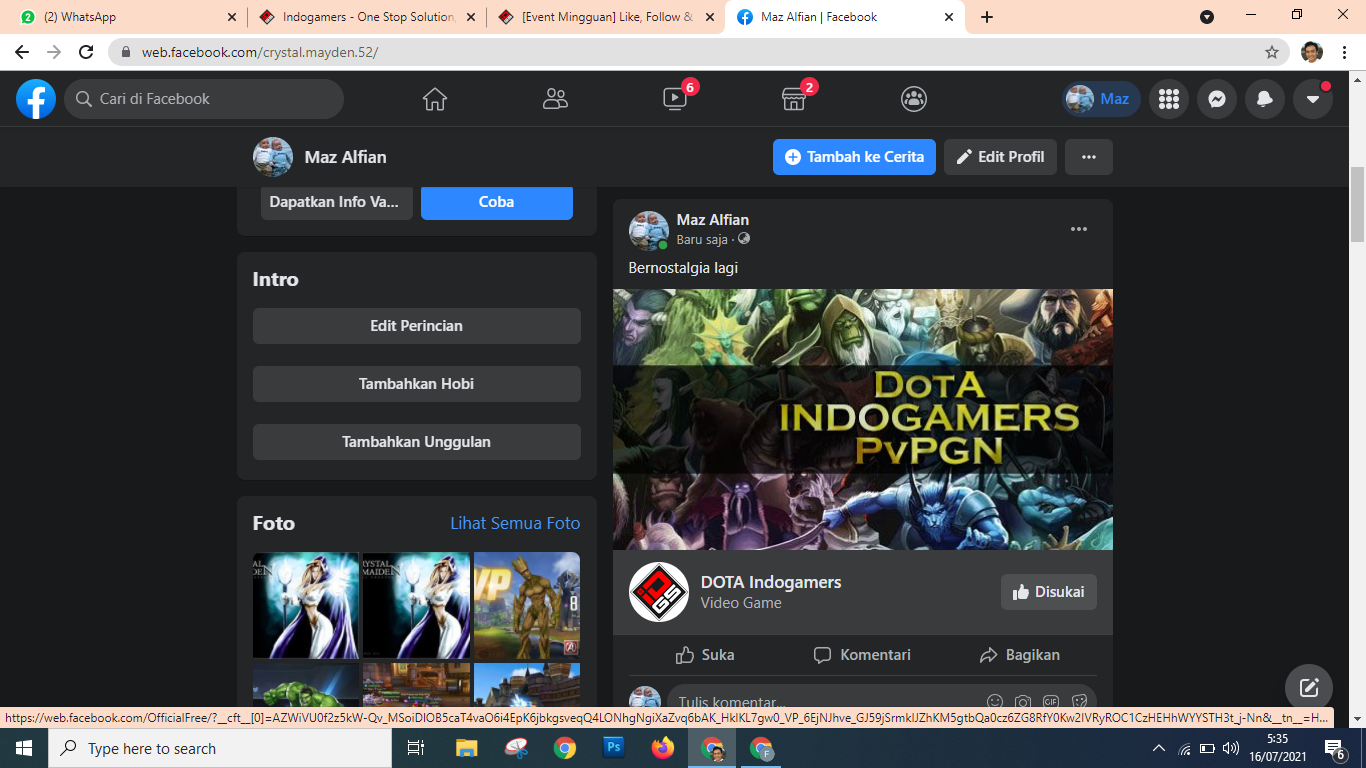Screen dimensions: 1366x768
Task: Switch to the WhatsApp browser tab
Action: click(128, 17)
